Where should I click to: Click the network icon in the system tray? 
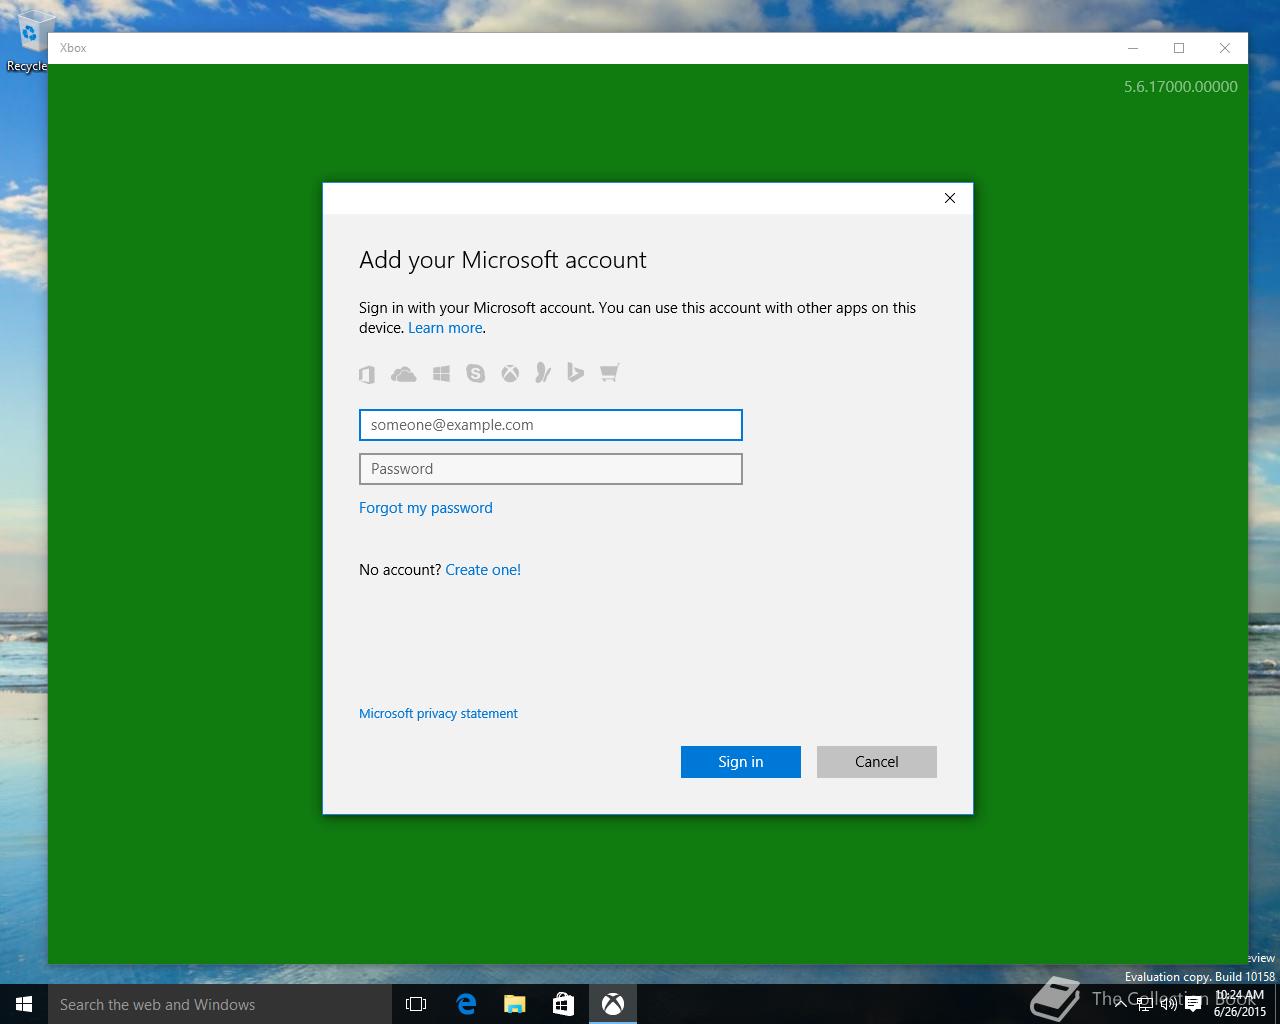click(1145, 1004)
